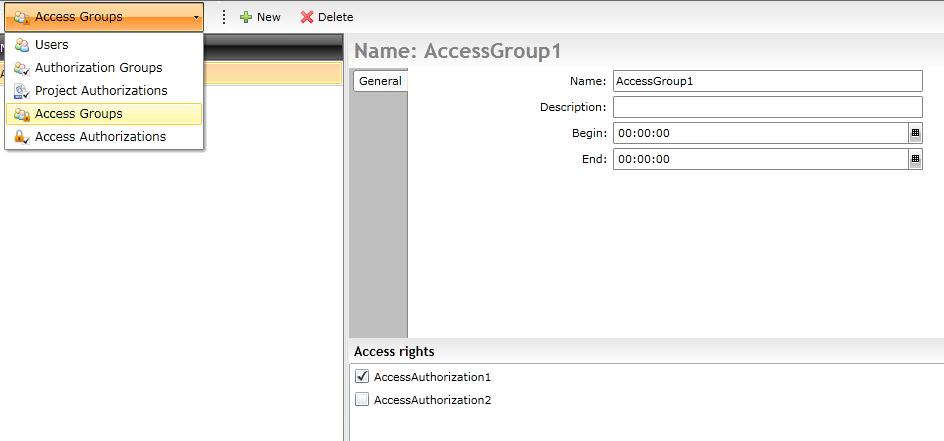Open the Begin time picker icon
944x441 pixels.
(915, 133)
